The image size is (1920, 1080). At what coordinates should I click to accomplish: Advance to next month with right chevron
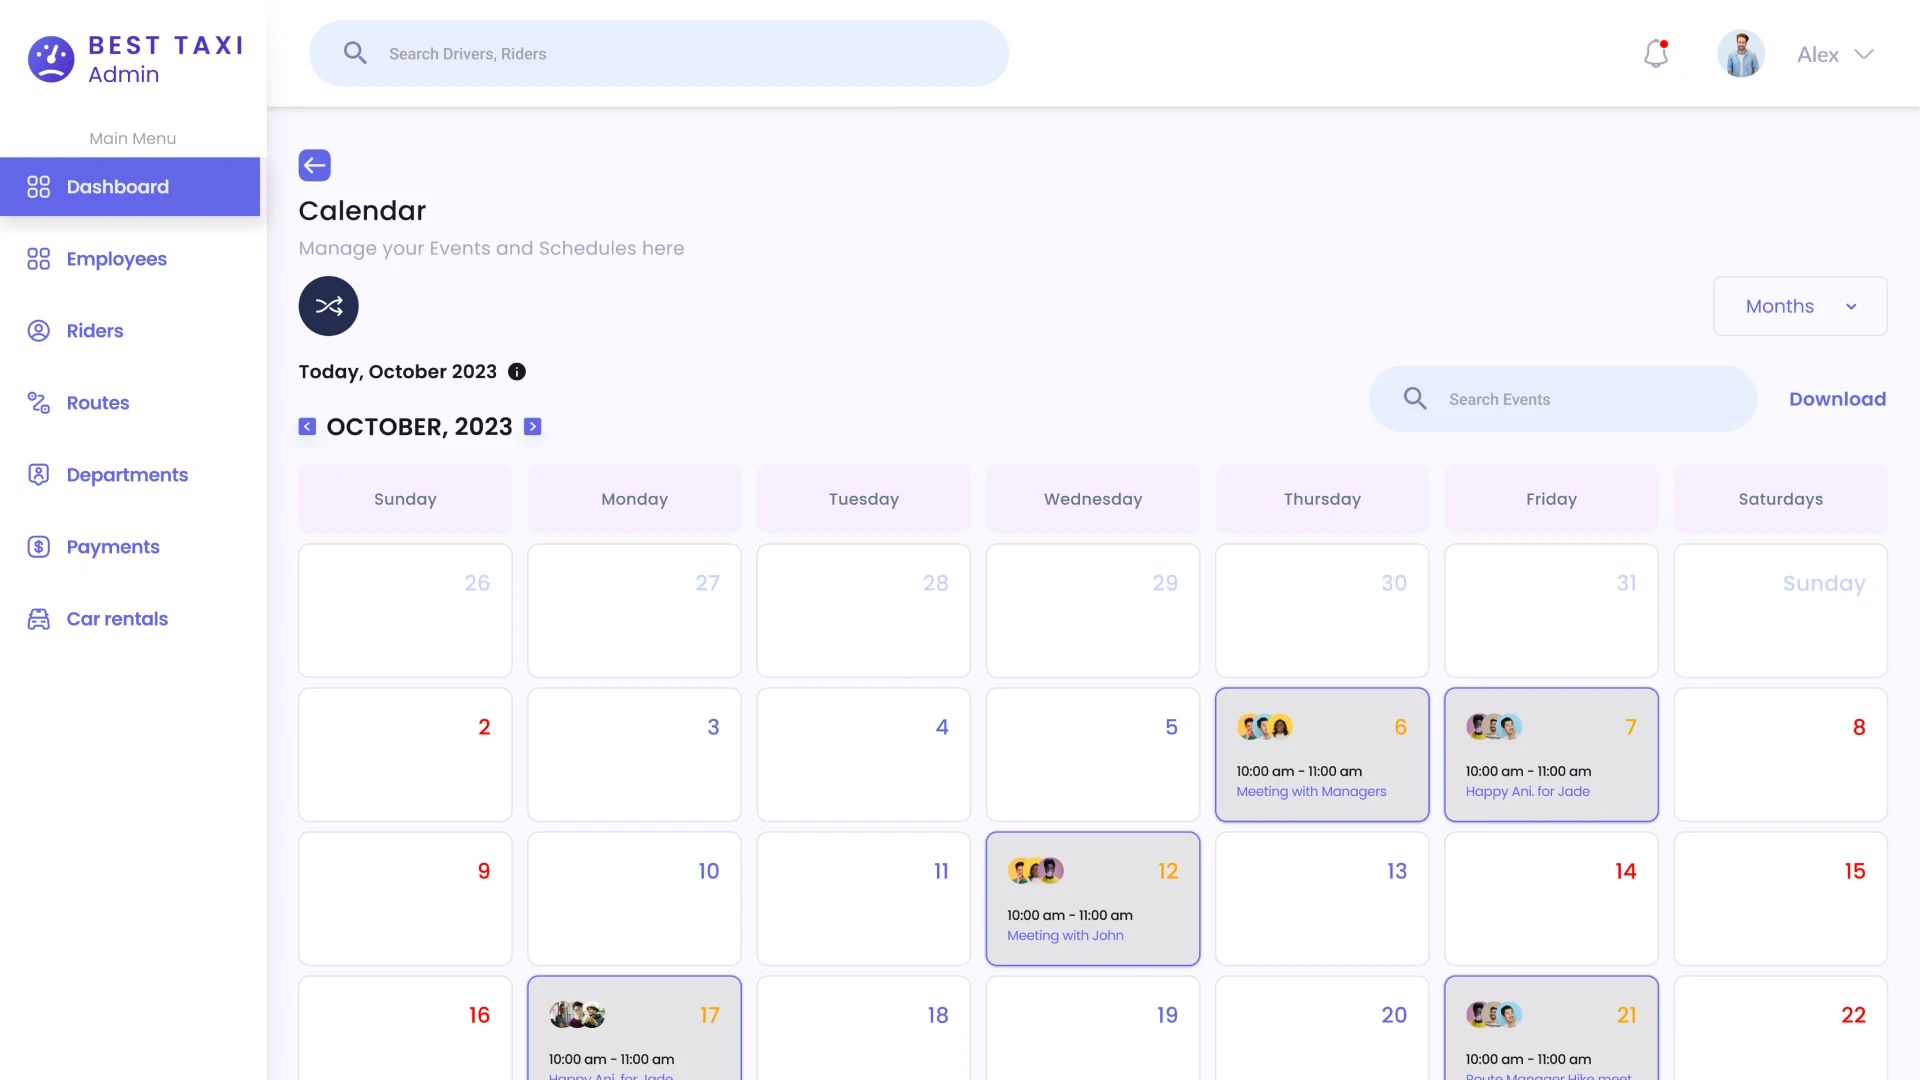click(533, 426)
